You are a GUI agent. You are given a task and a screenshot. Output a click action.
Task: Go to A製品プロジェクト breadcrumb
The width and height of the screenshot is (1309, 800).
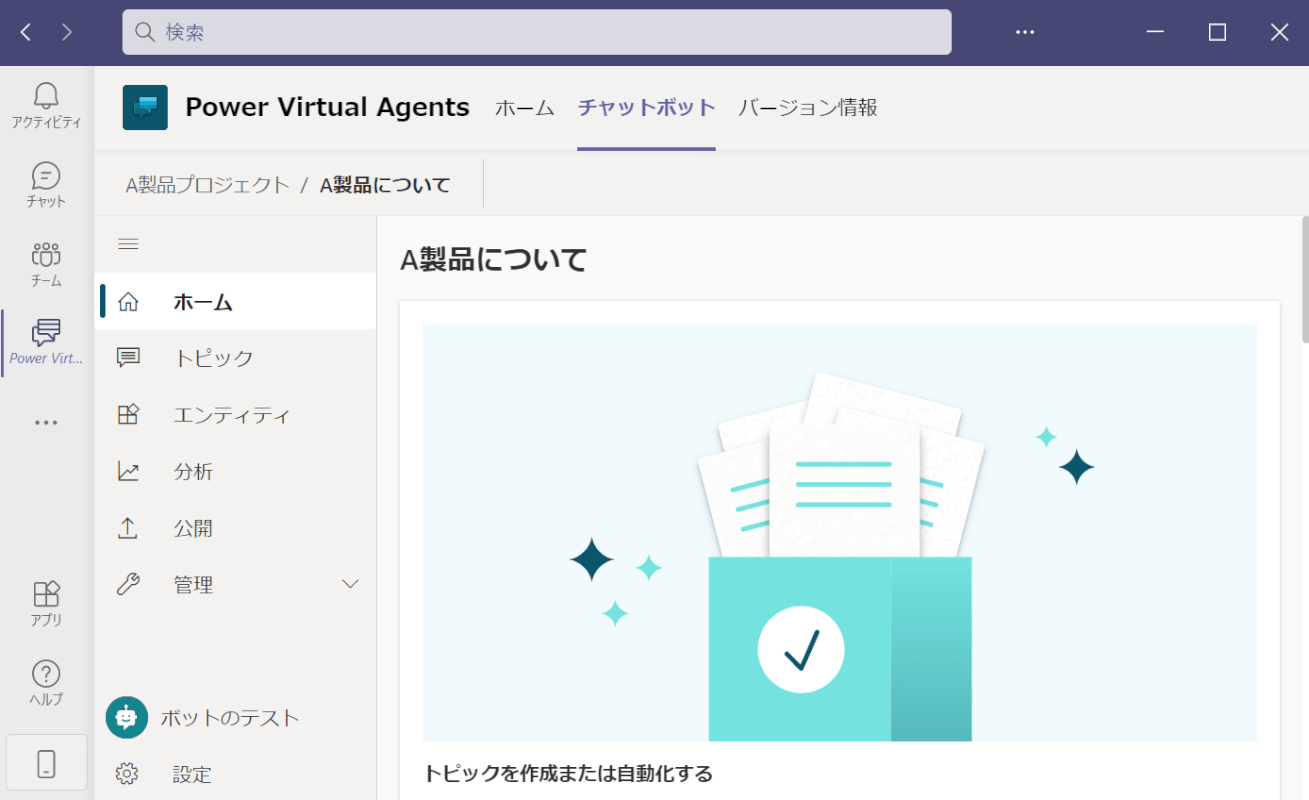(x=208, y=185)
